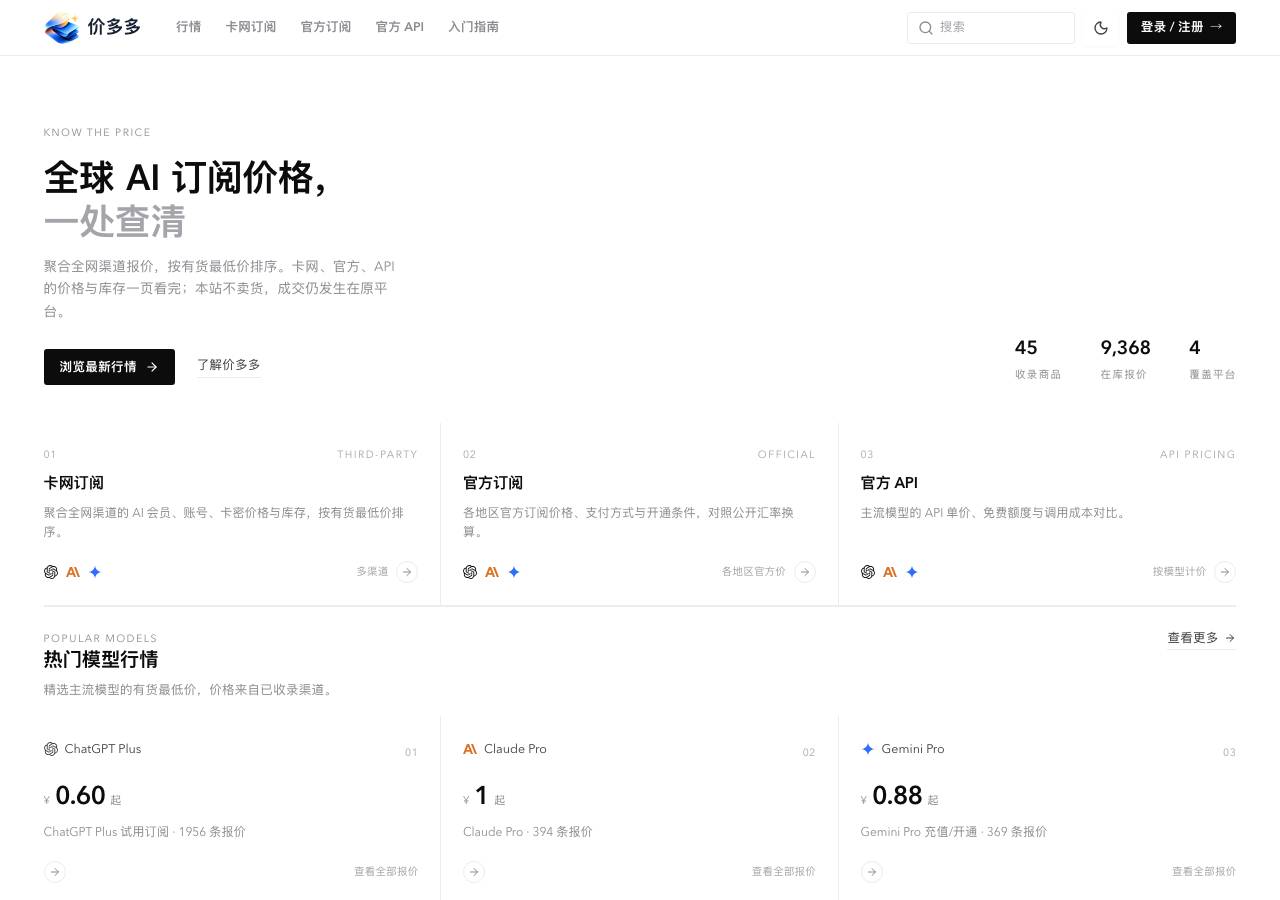Click the Claude Pro price 1
Image resolution: width=1280 pixels, height=900 pixels.
pyautogui.click(x=481, y=796)
